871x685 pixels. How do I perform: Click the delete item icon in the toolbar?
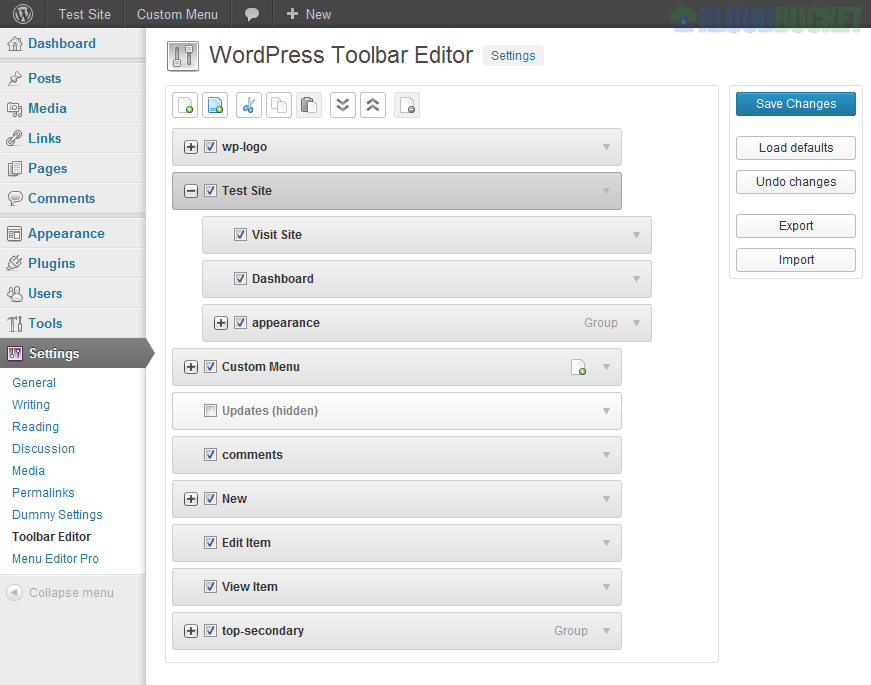point(407,105)
